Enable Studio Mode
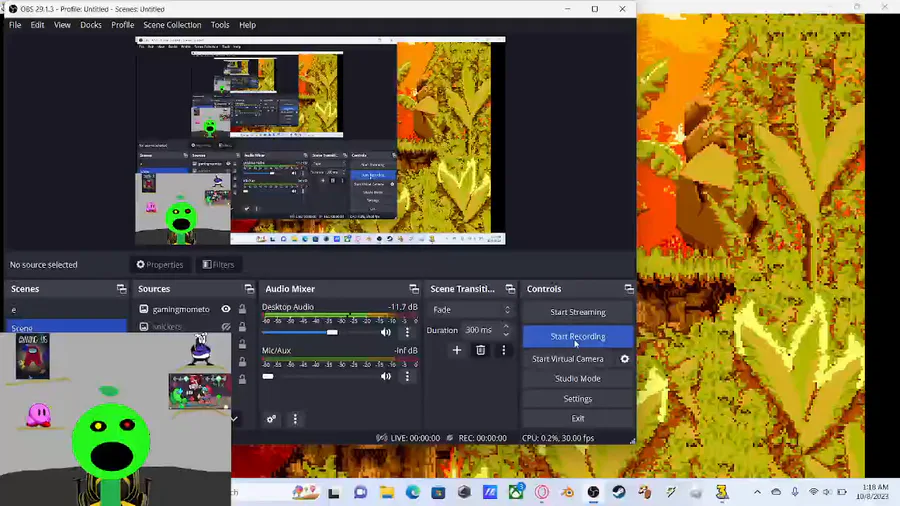Viewport: 900px width, 506px height. tap(578, 379)
